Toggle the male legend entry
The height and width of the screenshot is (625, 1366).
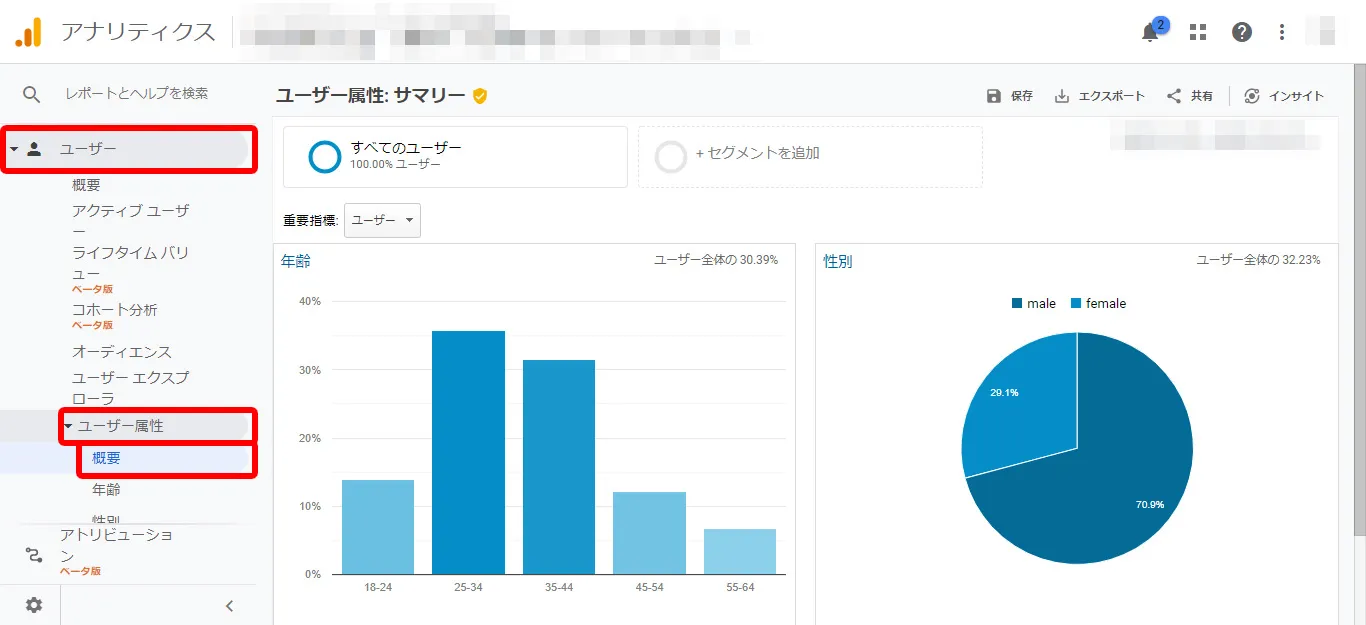[x=1034, y=302]
